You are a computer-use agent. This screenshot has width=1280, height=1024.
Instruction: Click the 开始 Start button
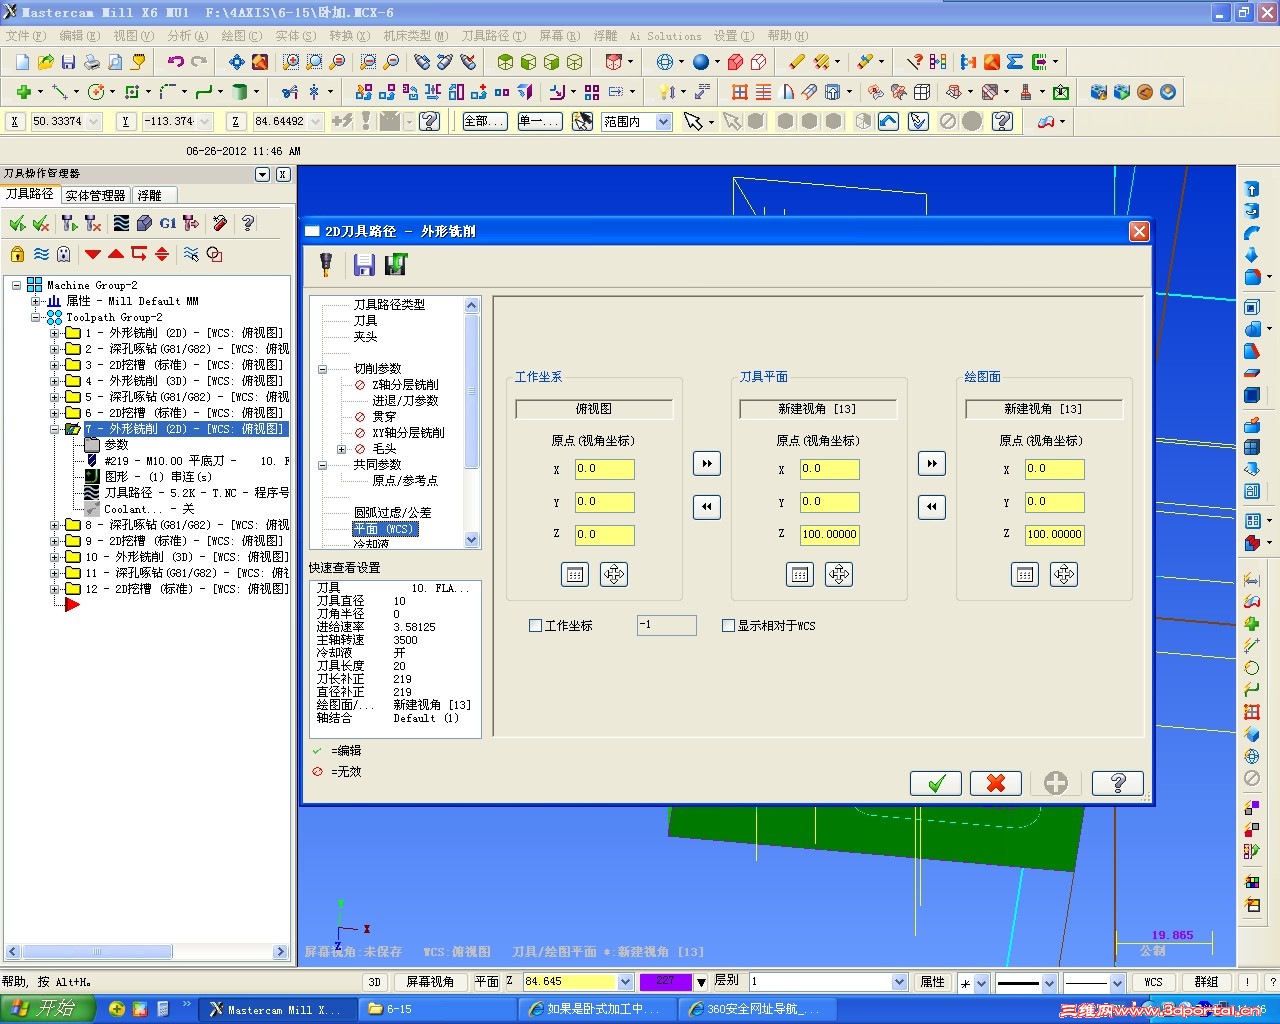click(47, 1009)
